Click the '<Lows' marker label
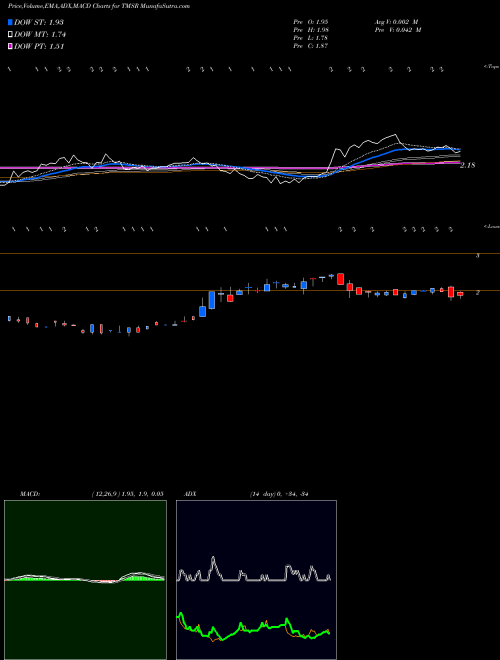 (492, 227)
